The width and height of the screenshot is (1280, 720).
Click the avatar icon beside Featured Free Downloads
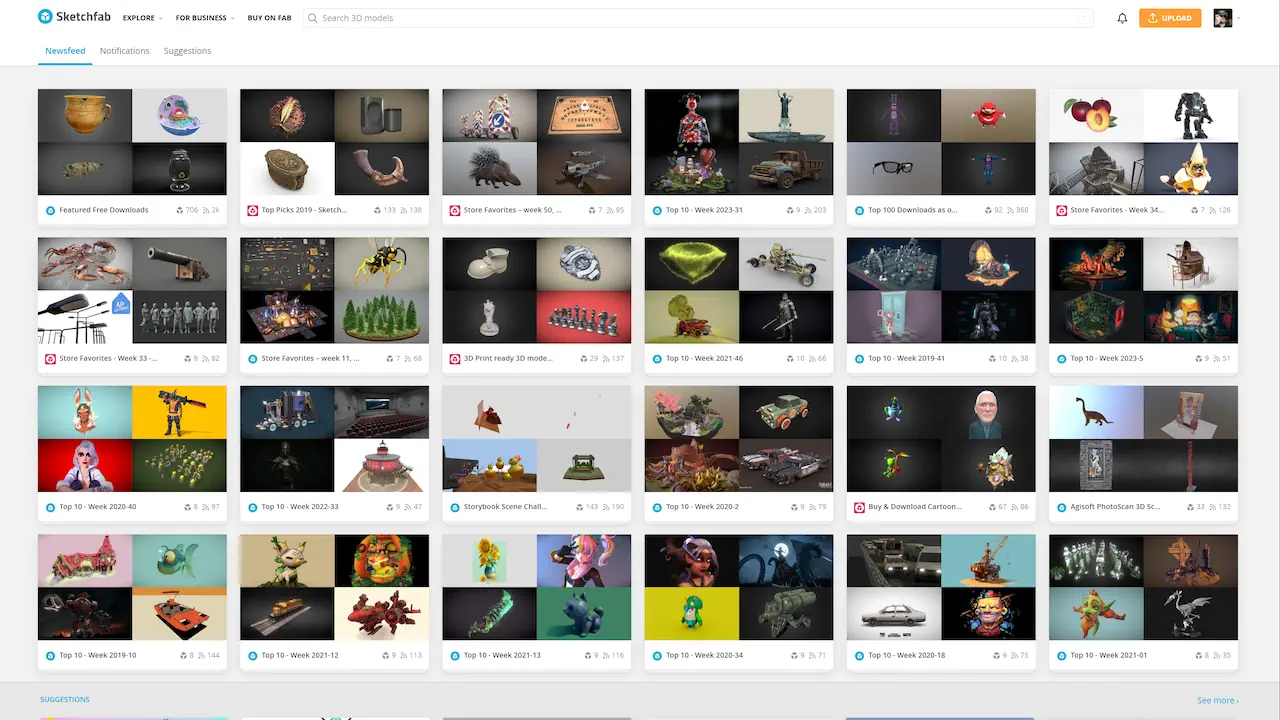click(x=50, y=210)
